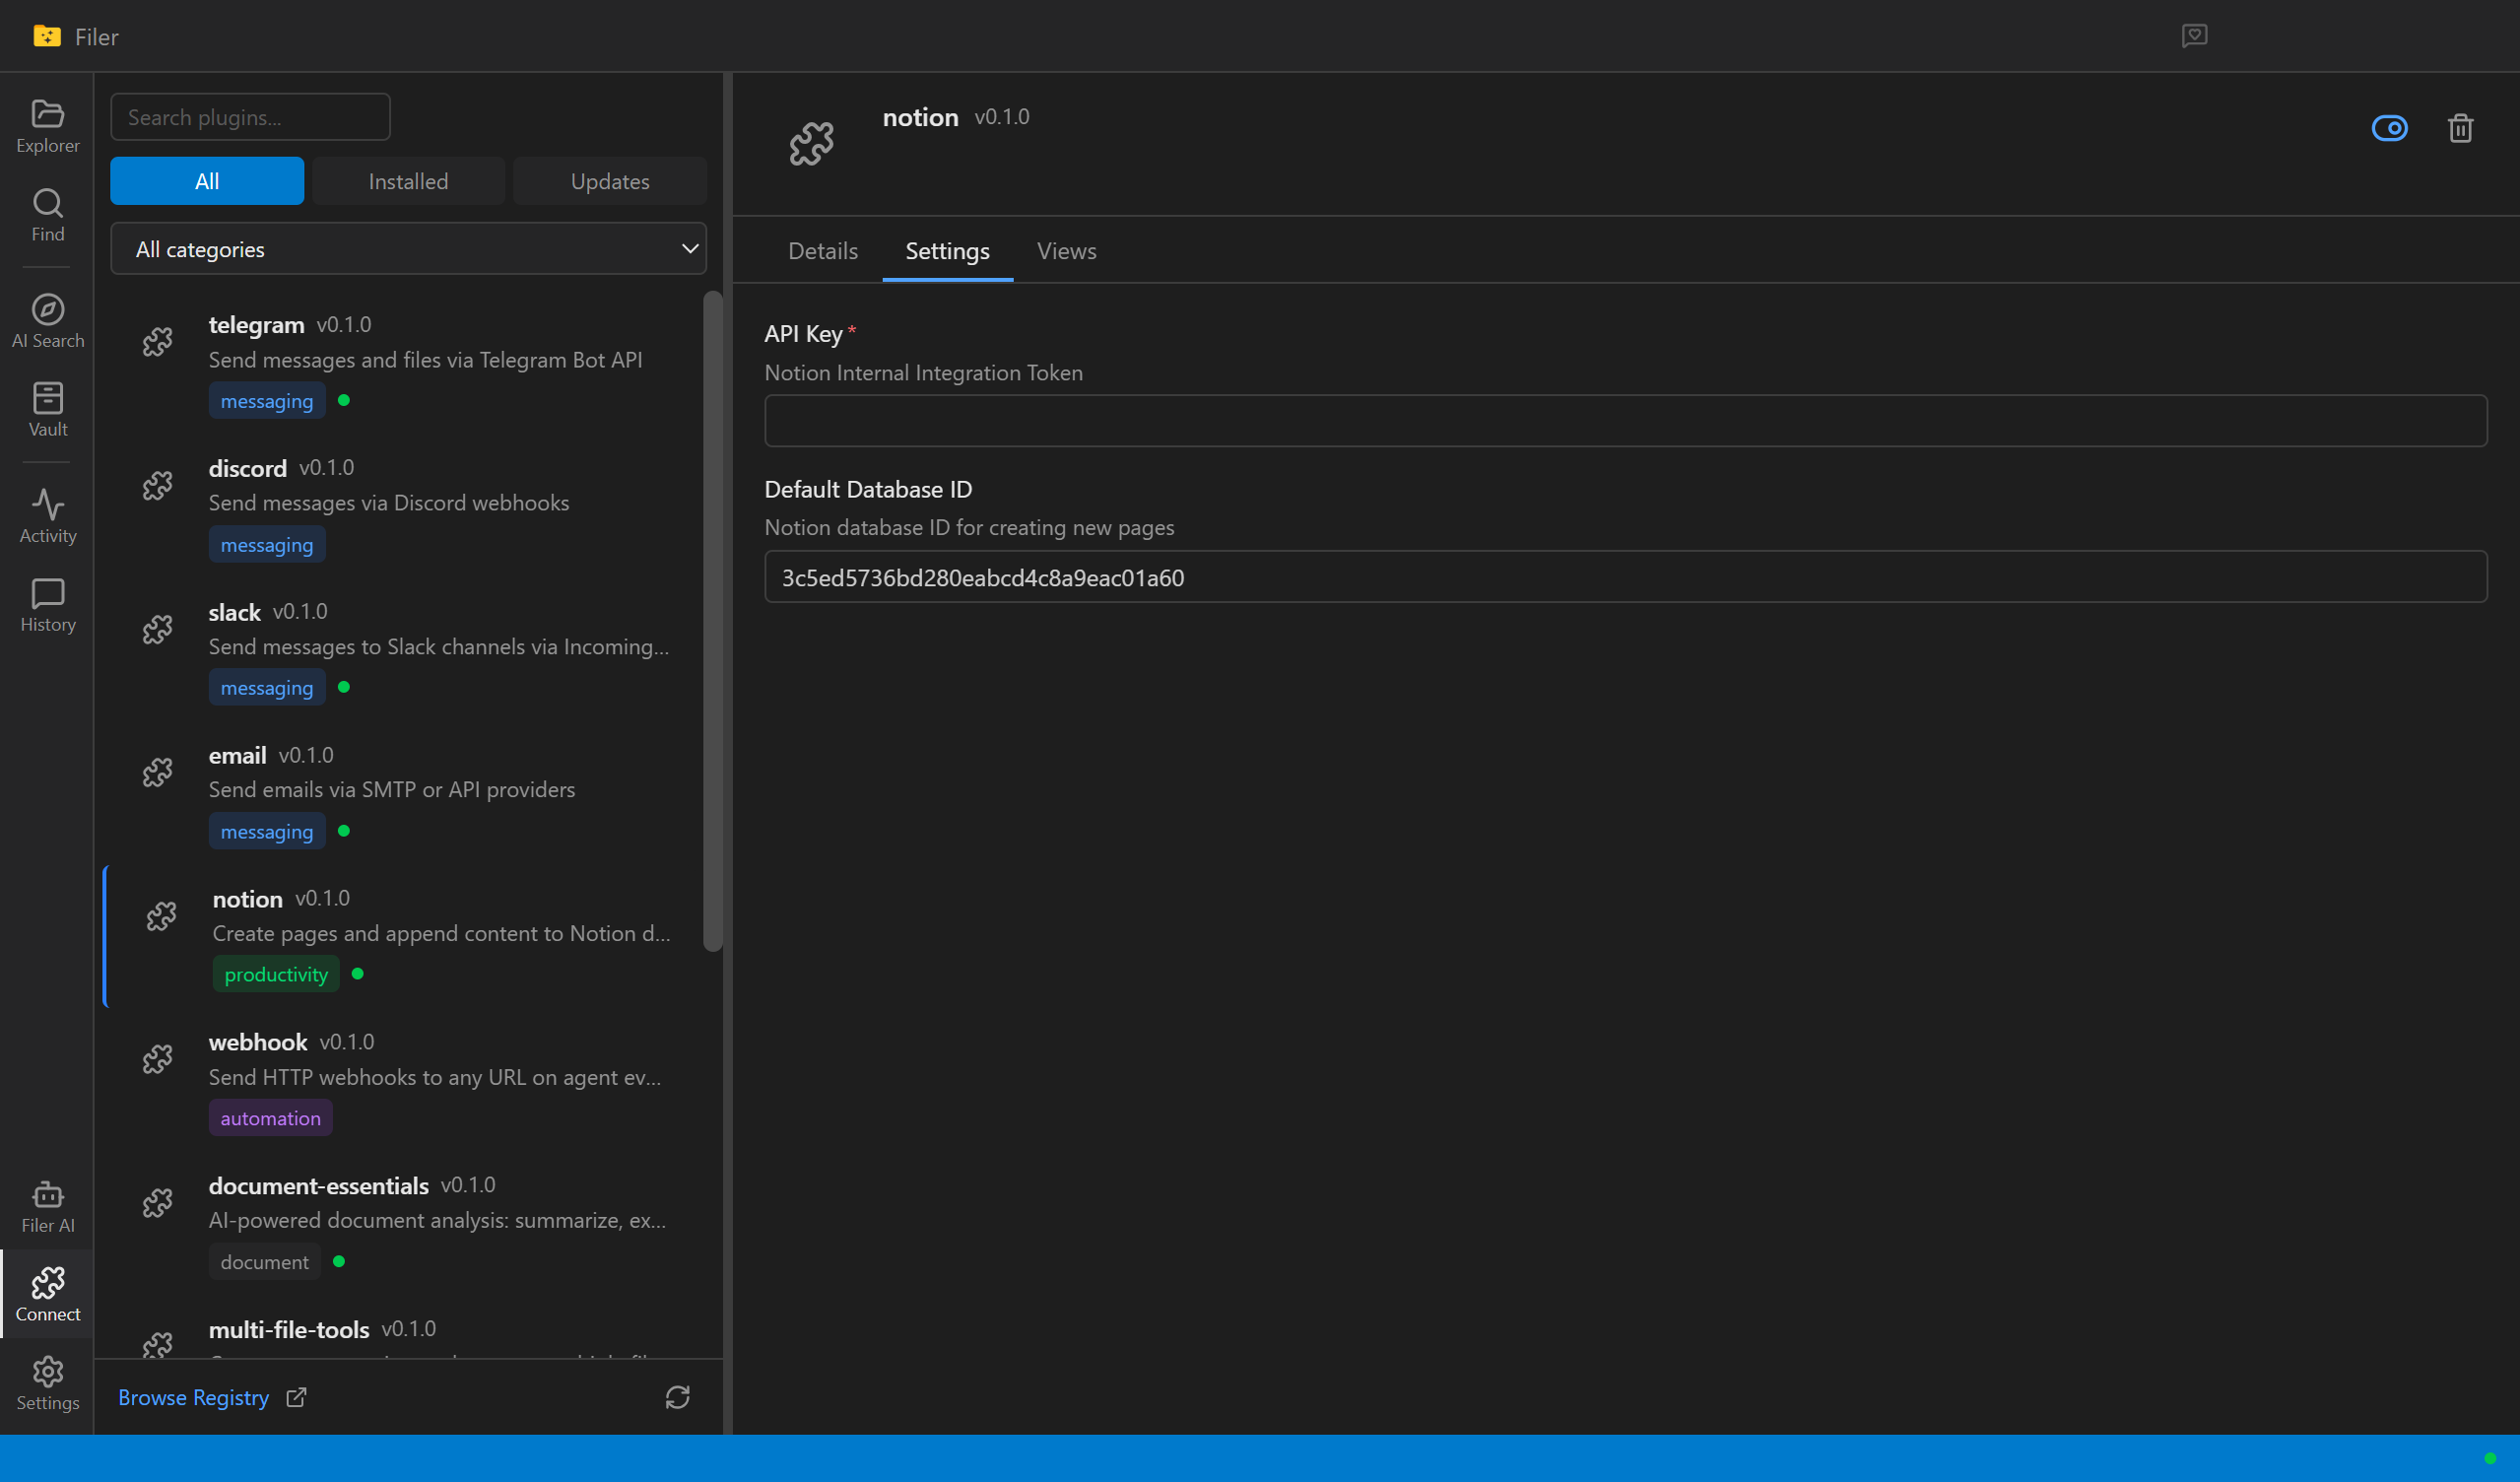This screenshot has width=2520, height=1482.
Task: Click the email plugin puzzle icon
Action: coord(157,773)
